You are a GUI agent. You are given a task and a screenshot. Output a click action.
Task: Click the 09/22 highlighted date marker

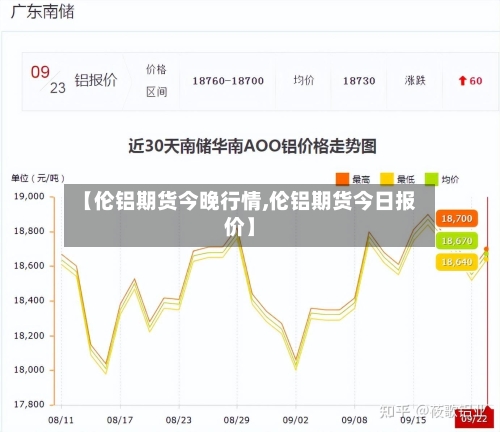coord(474,418)
